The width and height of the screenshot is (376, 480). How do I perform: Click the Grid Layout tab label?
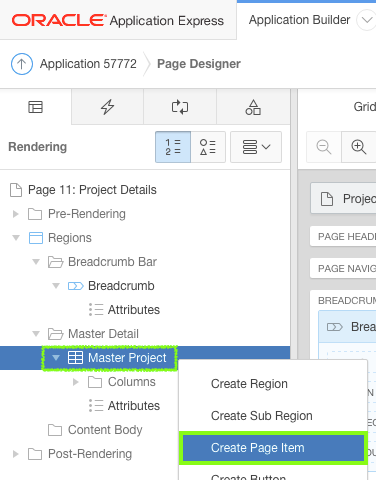pyautogui.click(x=365, y=107)
